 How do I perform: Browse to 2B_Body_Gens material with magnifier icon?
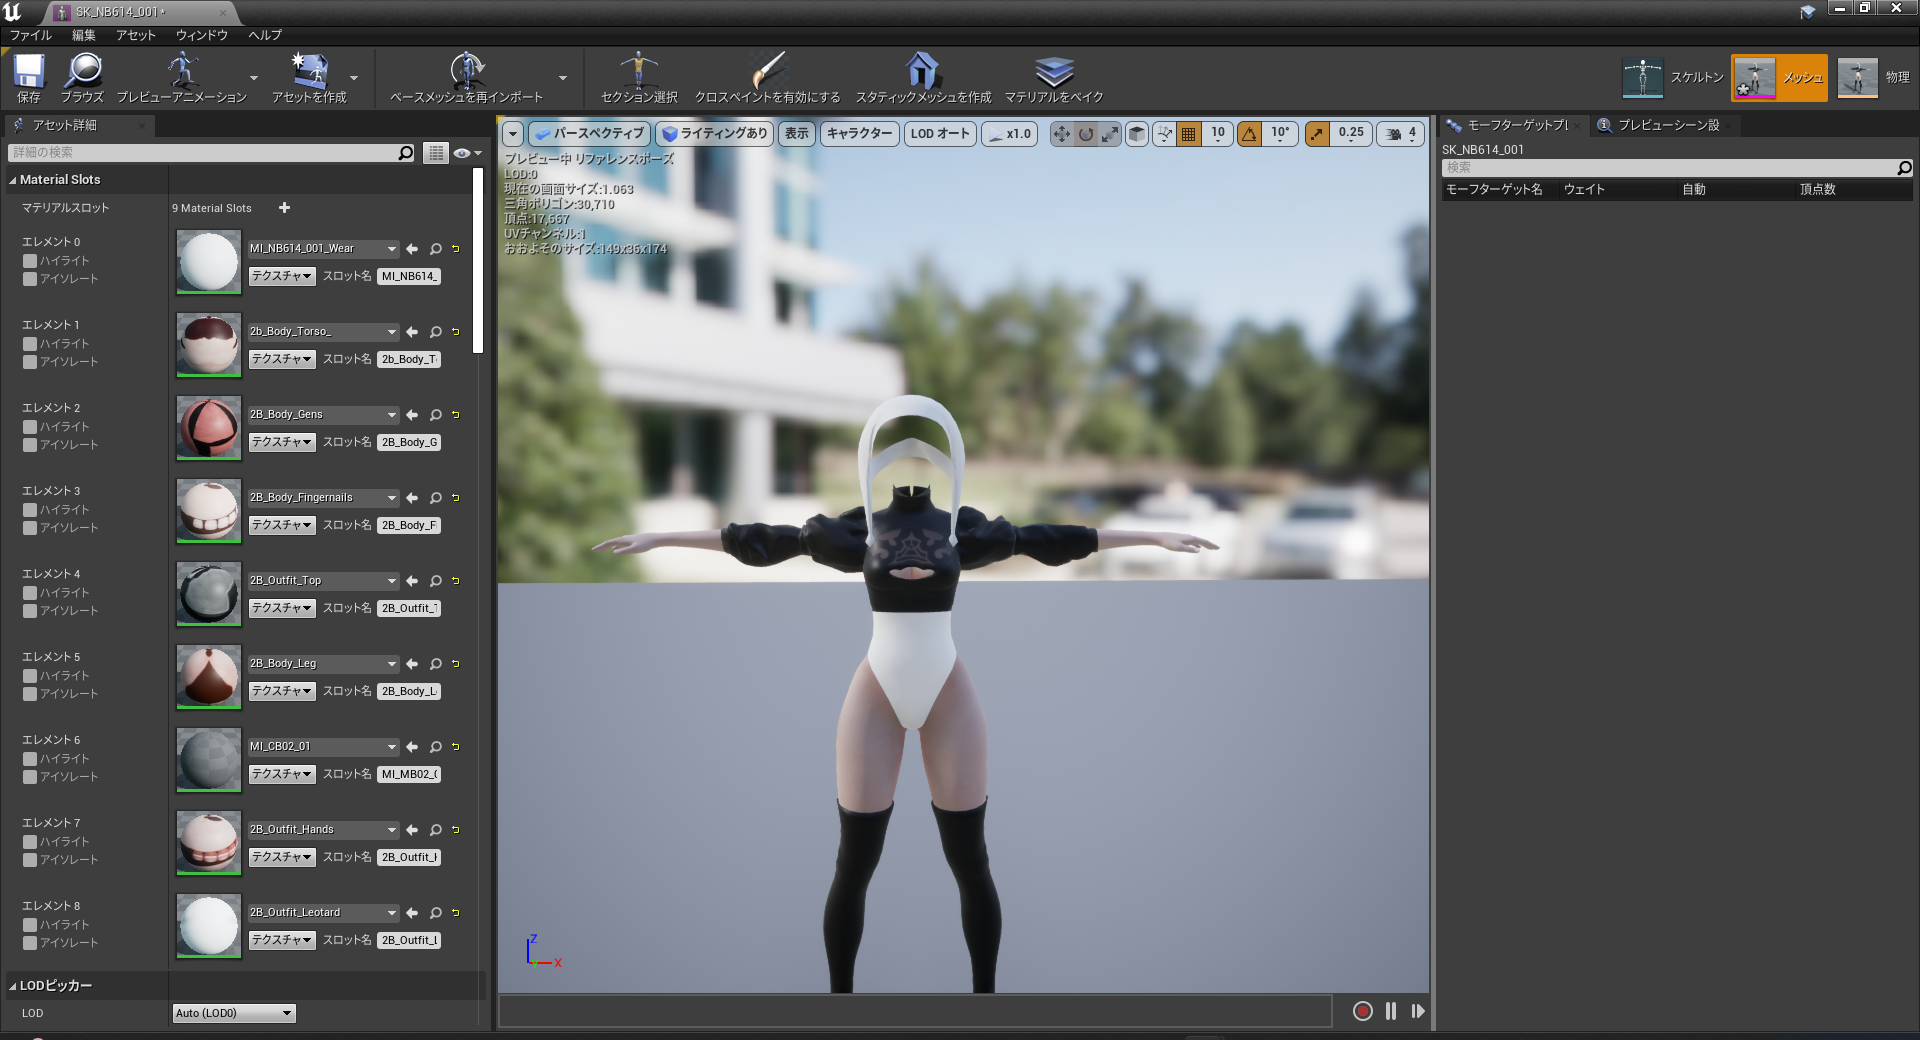click(436, 415)
